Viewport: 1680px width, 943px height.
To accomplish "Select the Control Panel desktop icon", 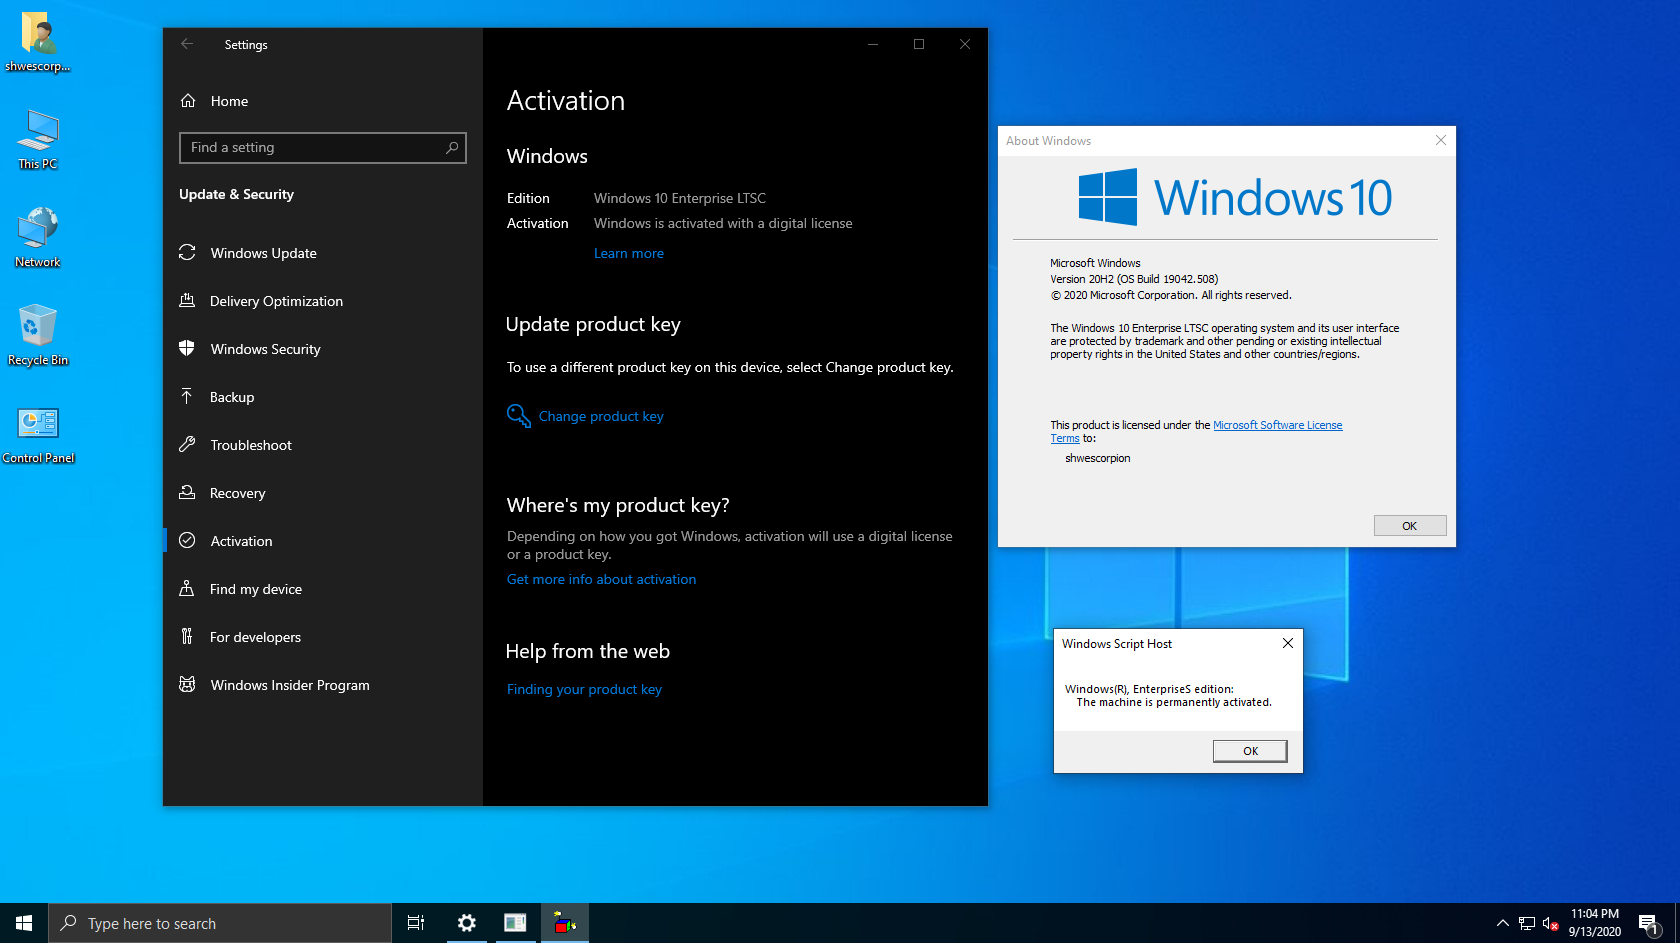I will coord(38,434).
